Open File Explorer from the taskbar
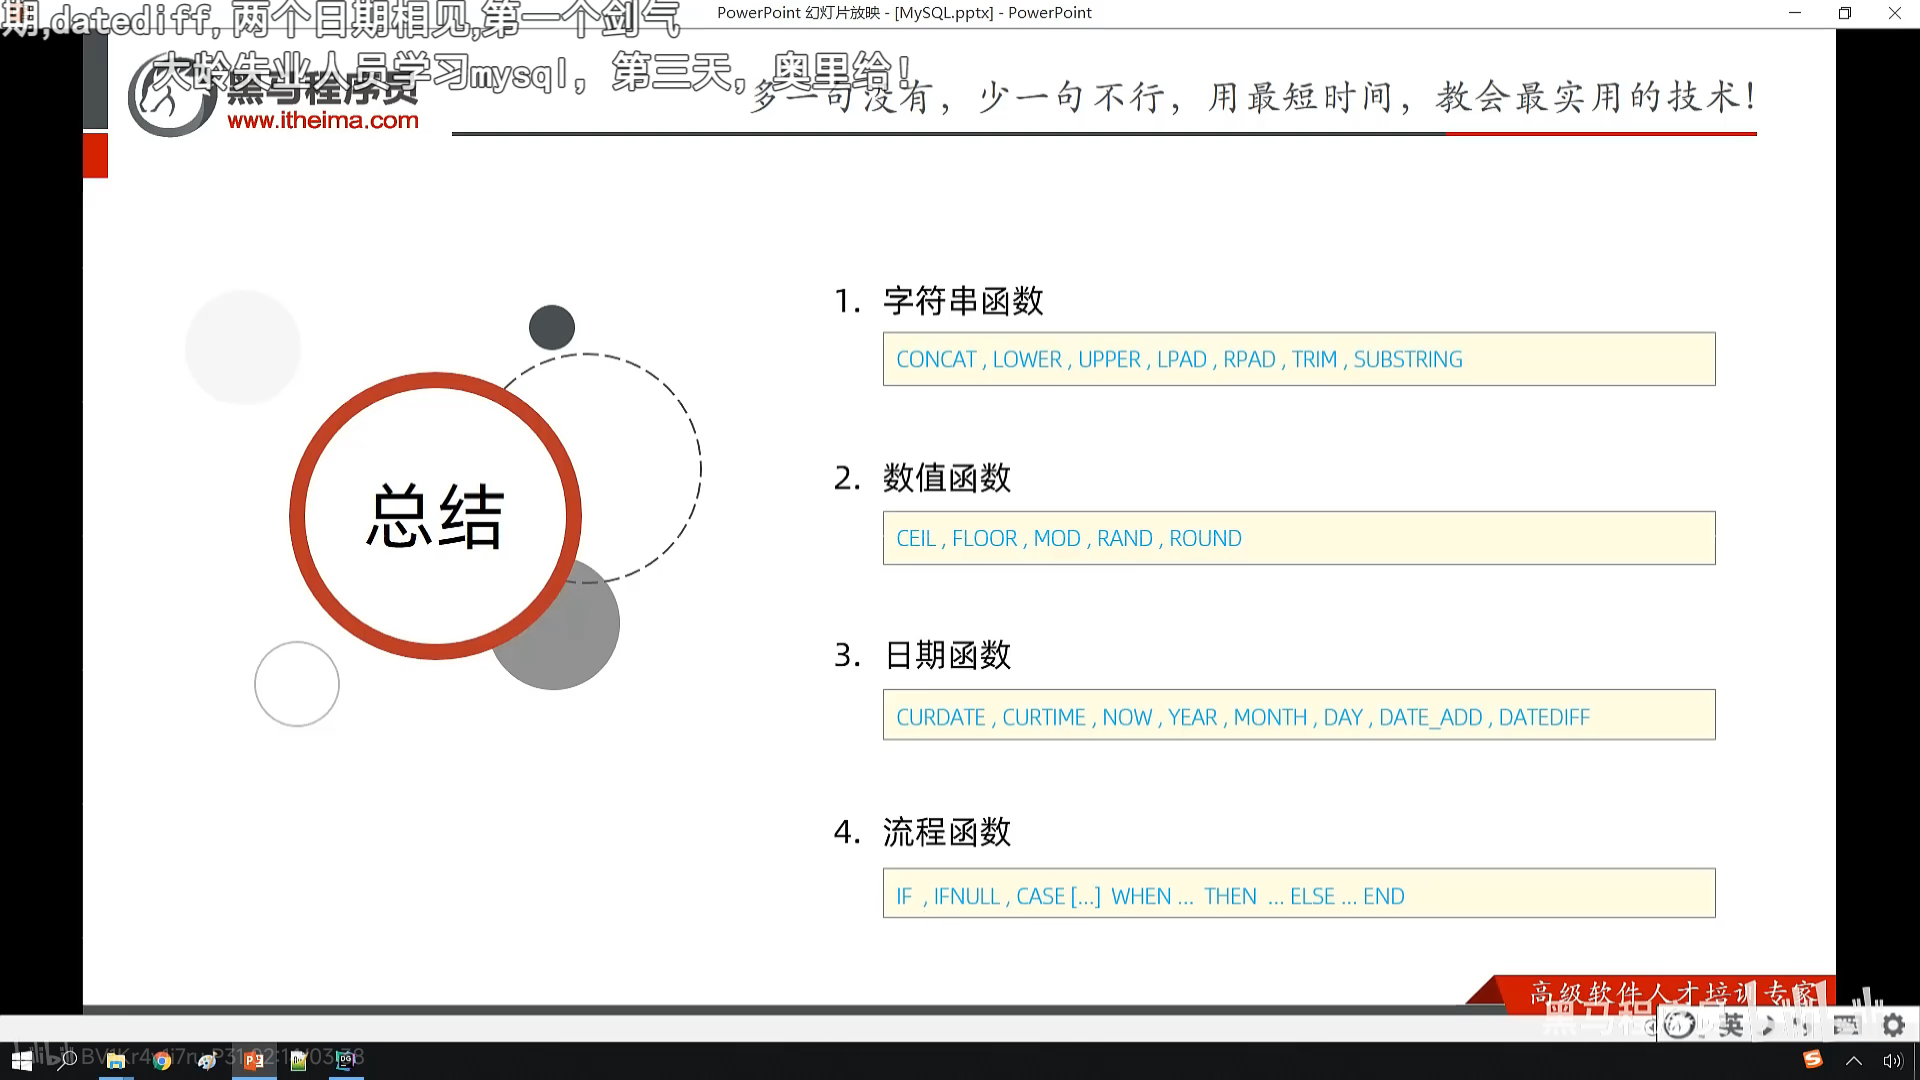Screen dimensions: 1920x1080 pos(115,1061)
